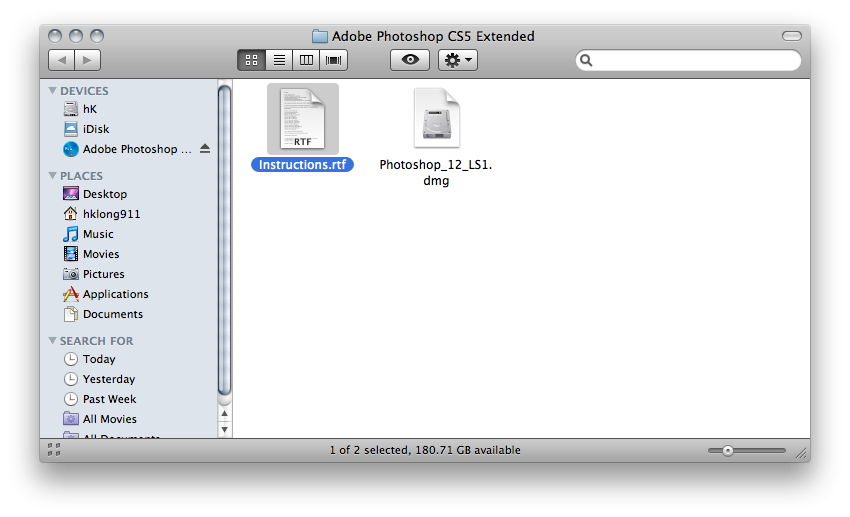This screenshot has height=517, width=850.
Task: Click the Yesterday smart search clock icon
Action: [x=70, y=379]
